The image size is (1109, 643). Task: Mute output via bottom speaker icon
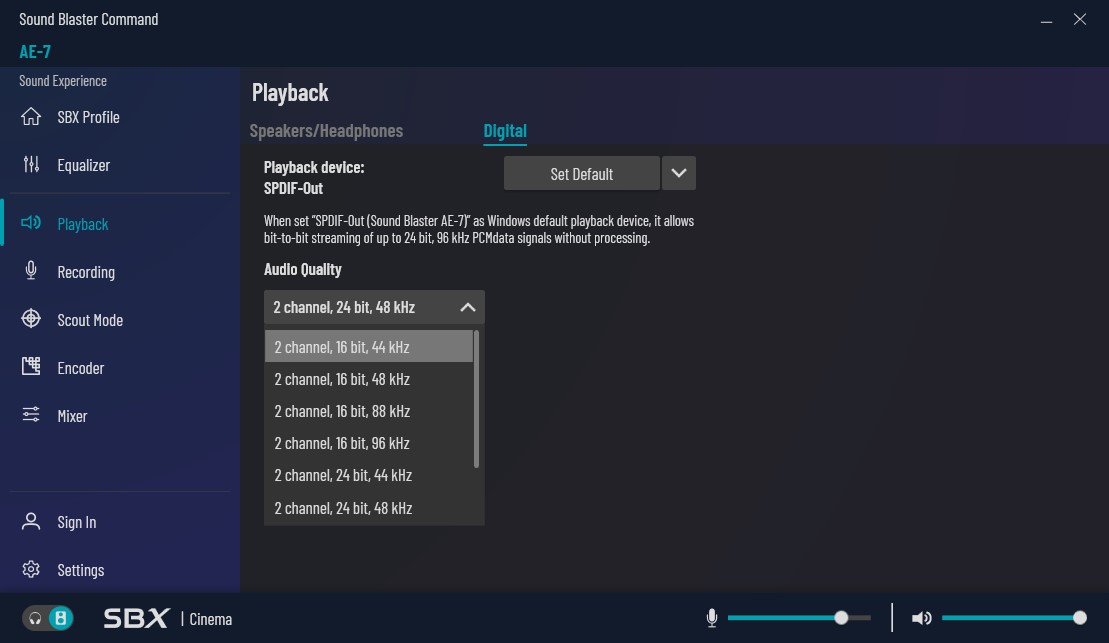point(921,618)
